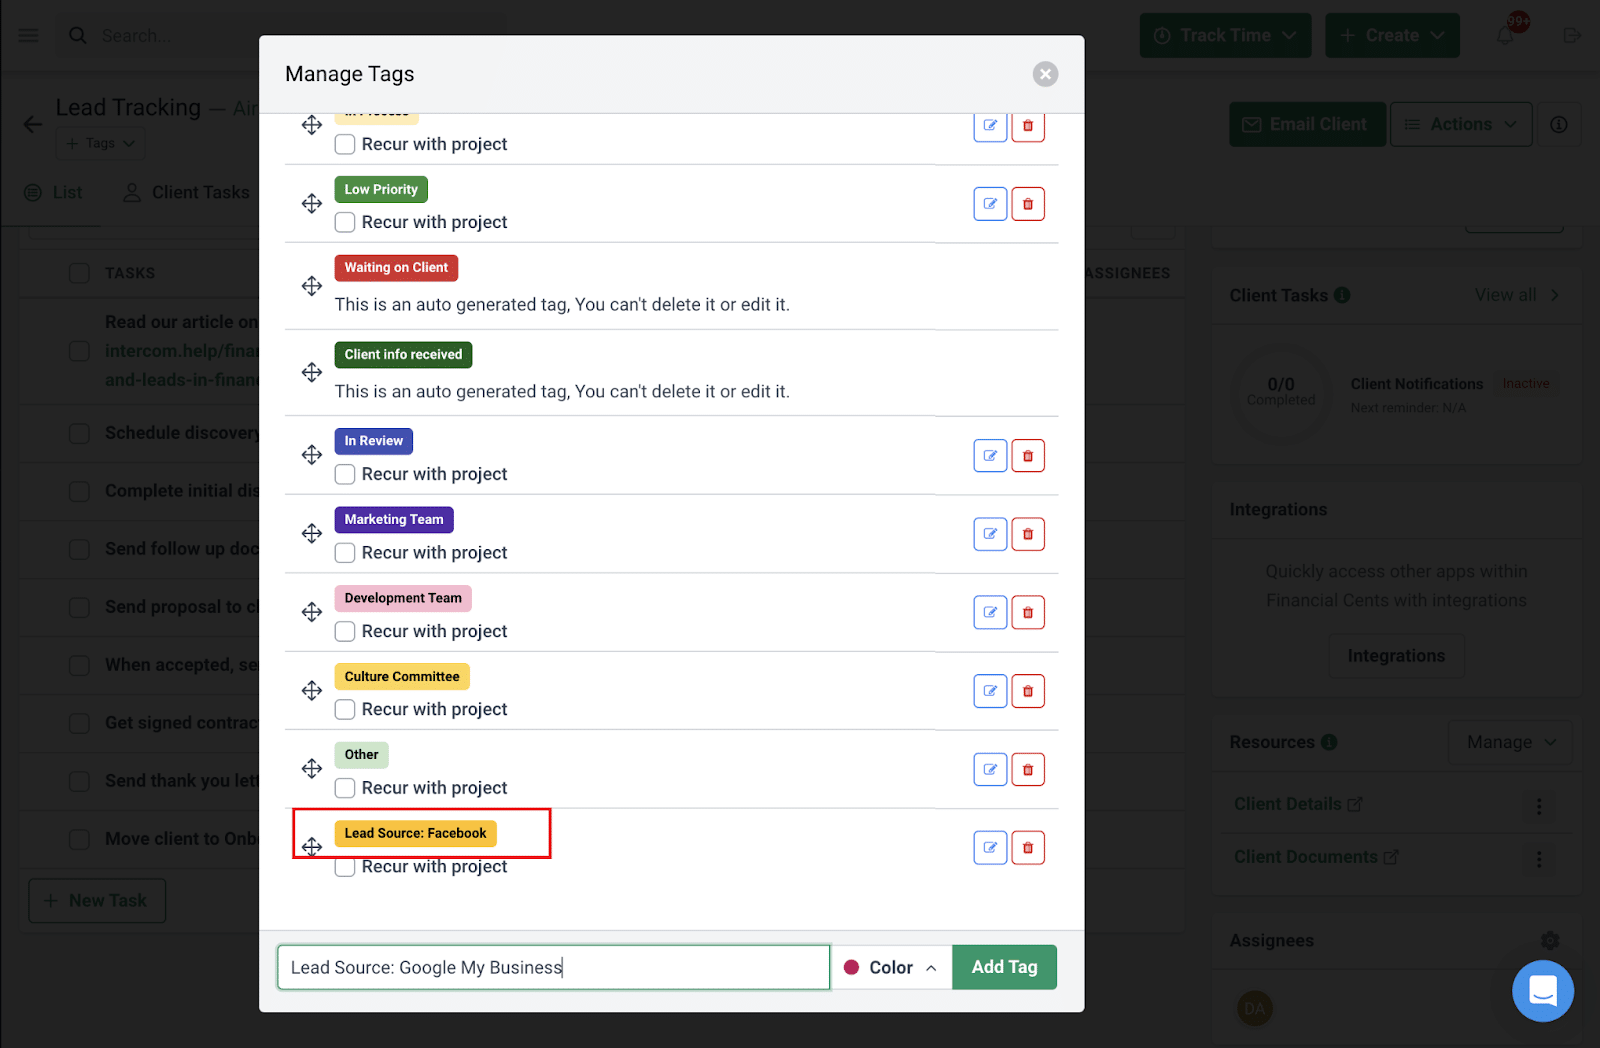The height and width of the screenshot is (1048, 1600).
Task: Delete the Development Team tag
Action: [x=1028, y=613]
